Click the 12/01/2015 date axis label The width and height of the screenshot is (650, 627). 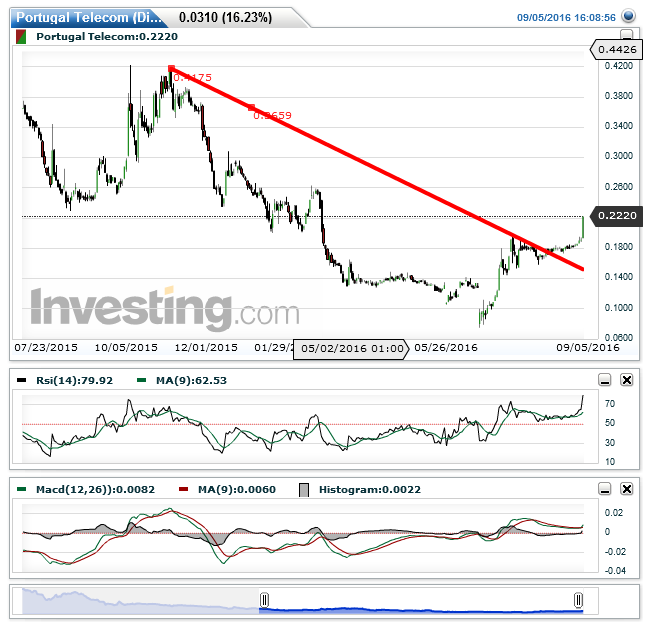pos(206,347)
